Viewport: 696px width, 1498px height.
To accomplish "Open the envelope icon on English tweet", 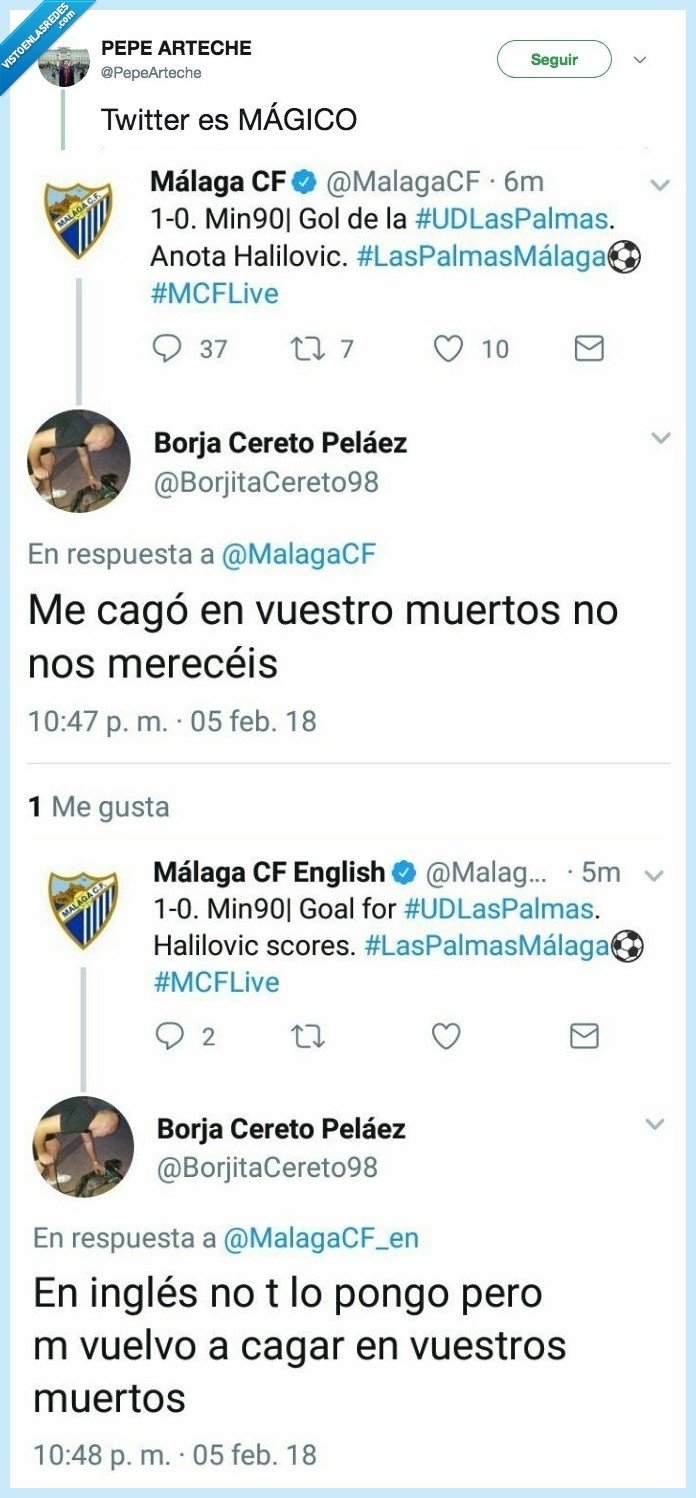I will 584,1040.
